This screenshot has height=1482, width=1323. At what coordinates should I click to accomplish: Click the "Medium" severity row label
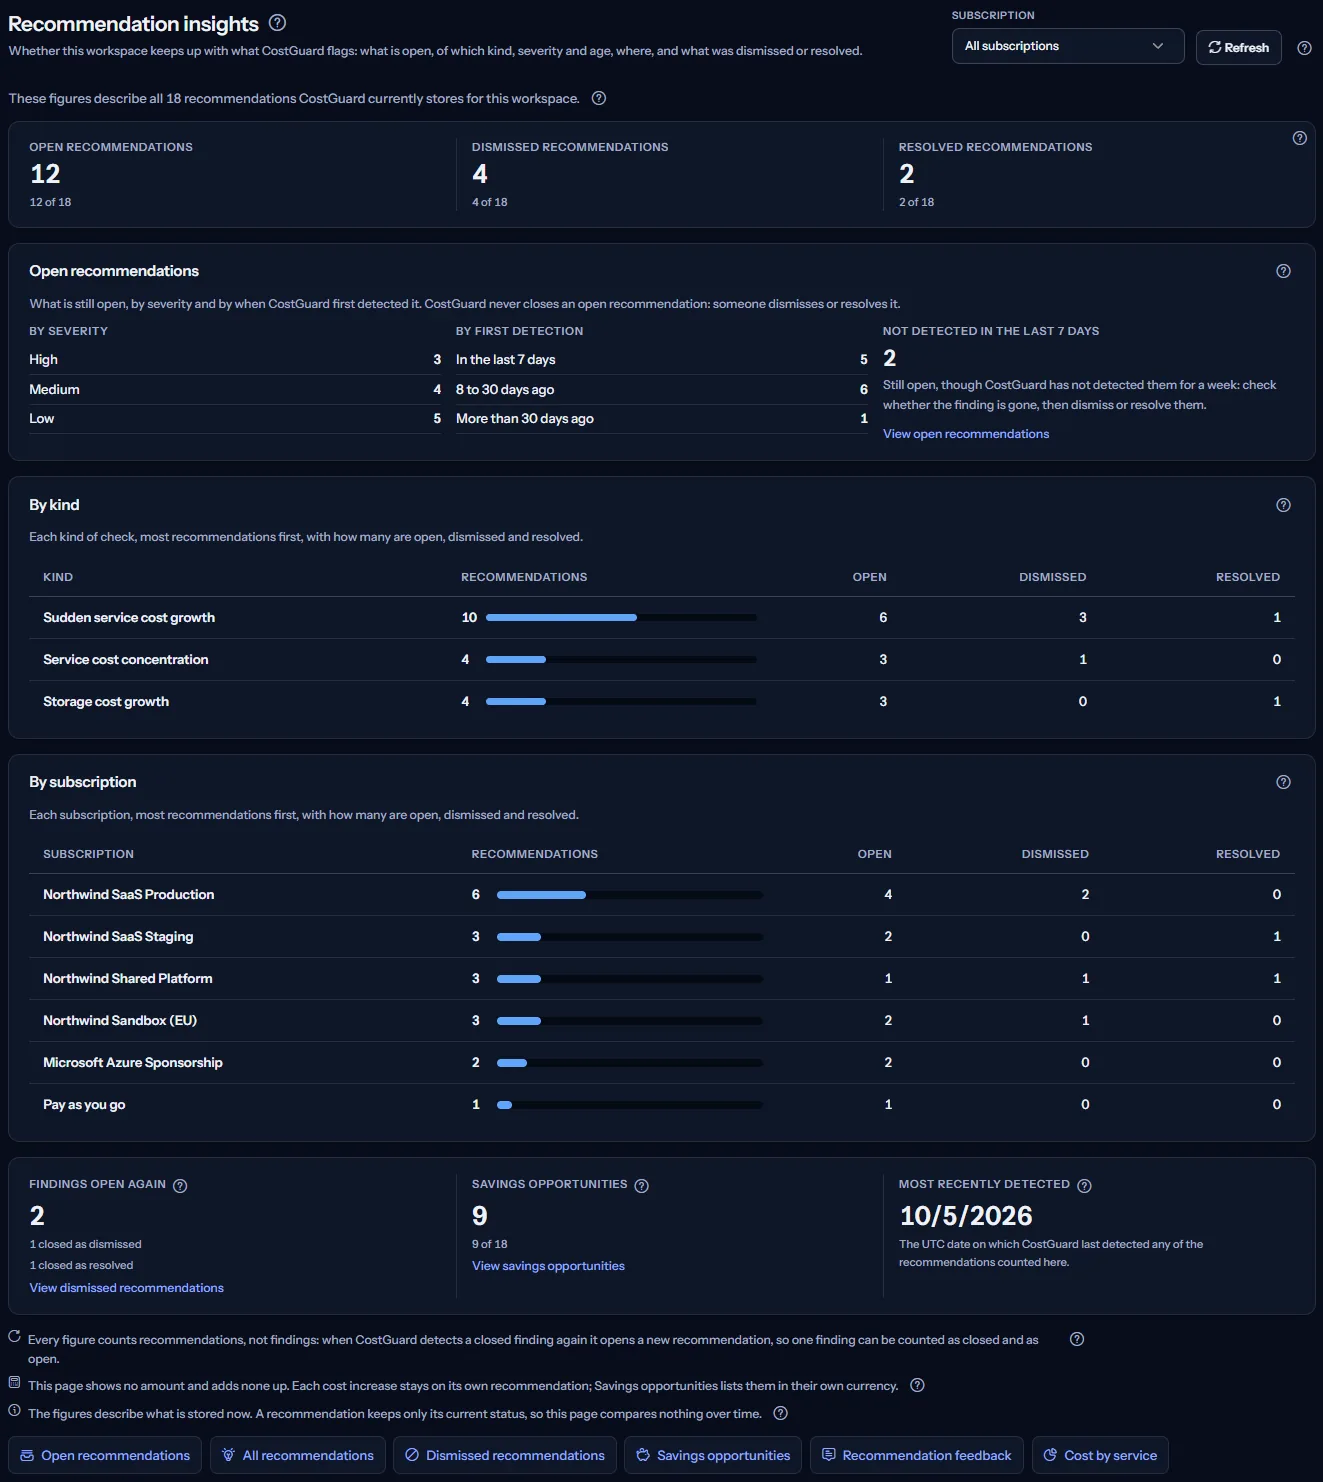click(x=54, y=390)
